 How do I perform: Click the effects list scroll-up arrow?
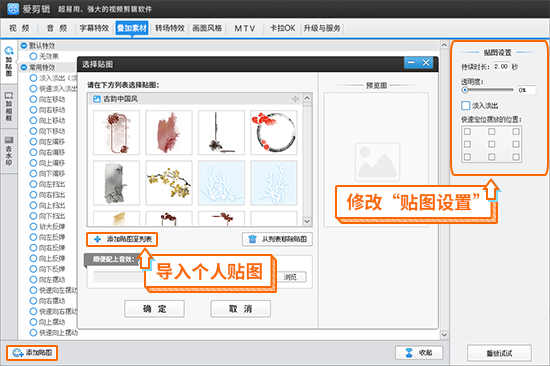(444, 45)
